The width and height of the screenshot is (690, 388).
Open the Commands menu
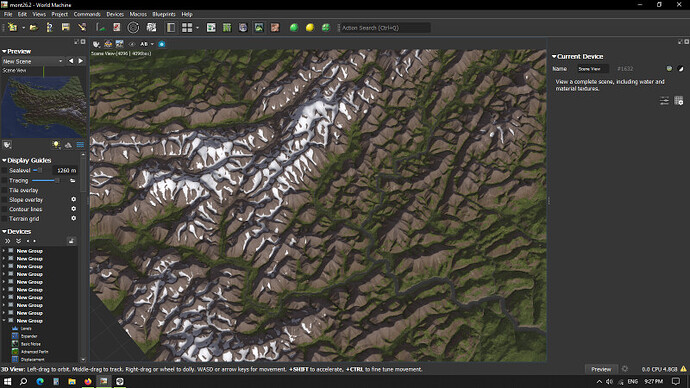tap(87, 14)
